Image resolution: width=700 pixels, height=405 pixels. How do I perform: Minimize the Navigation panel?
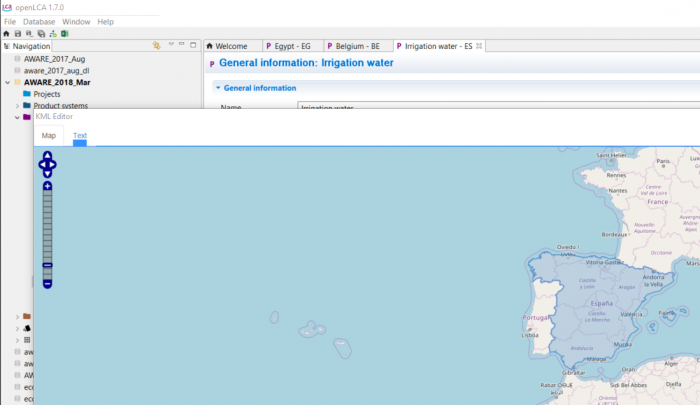182,44
